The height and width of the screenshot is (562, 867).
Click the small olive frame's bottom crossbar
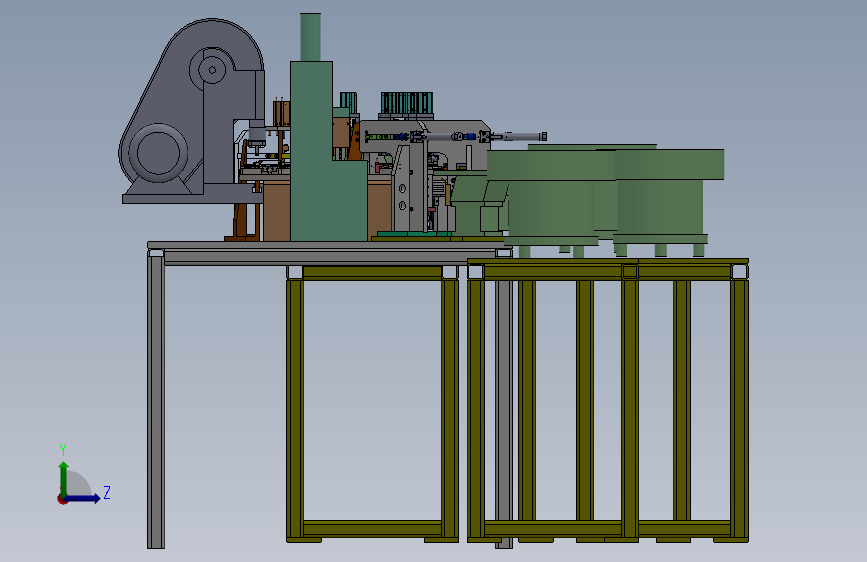coord(372,528)
